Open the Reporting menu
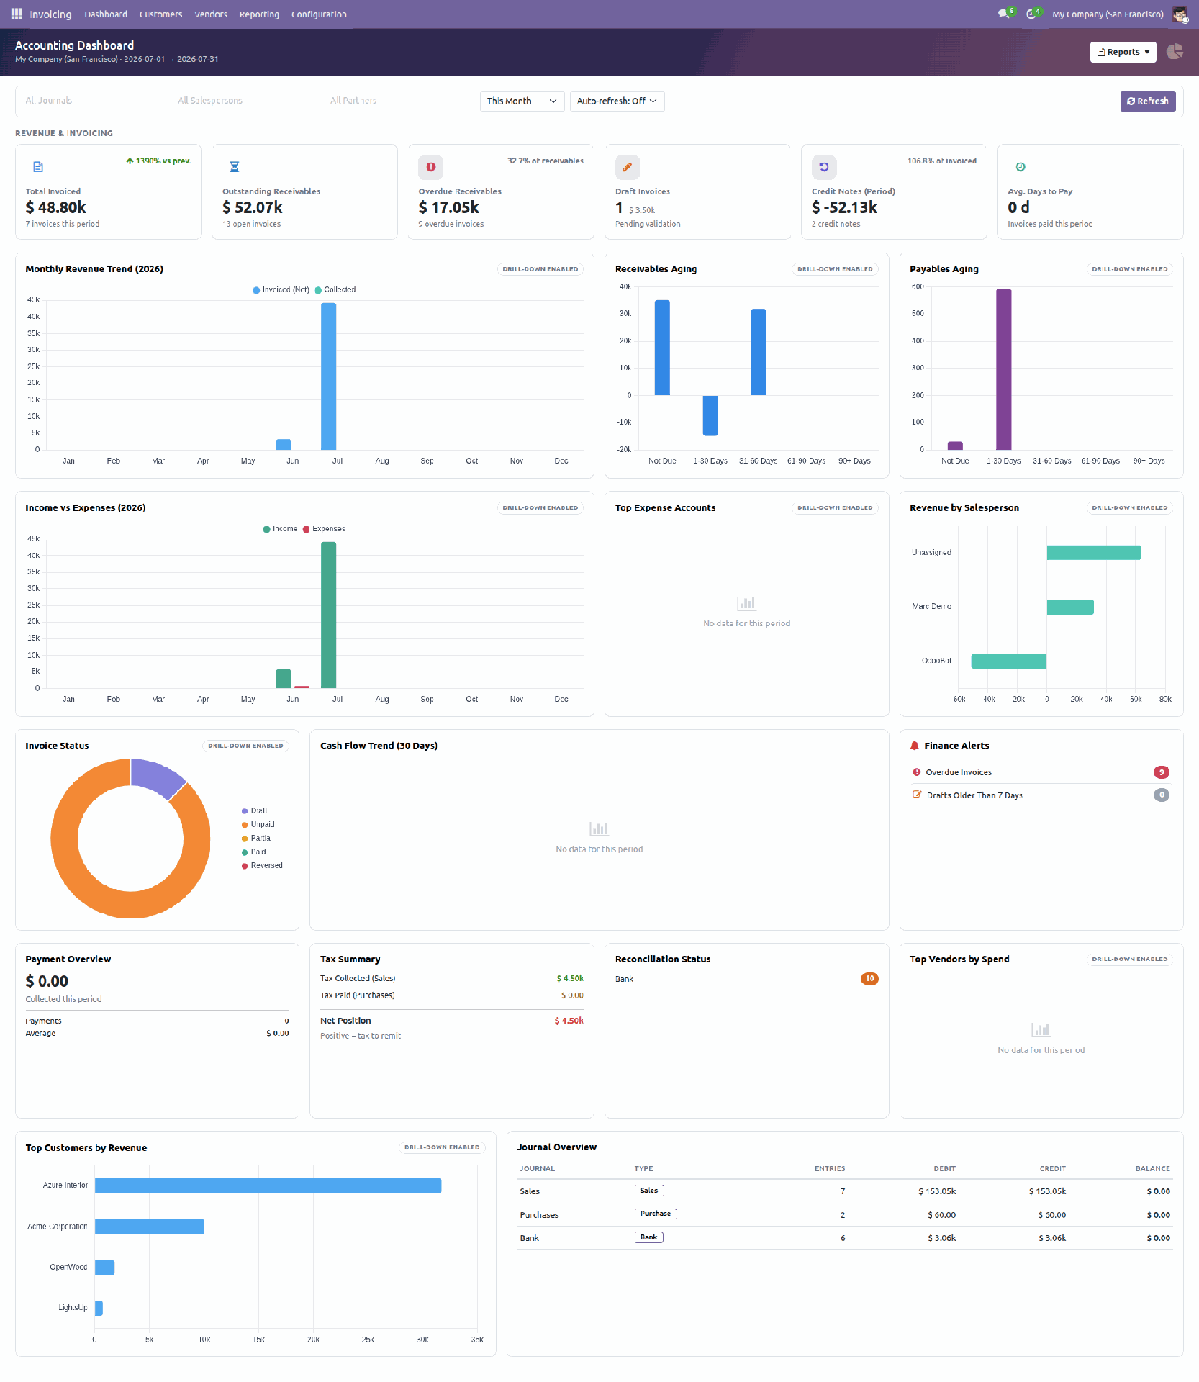This screenshot has height=1382, width=1199. coord(259,14)
